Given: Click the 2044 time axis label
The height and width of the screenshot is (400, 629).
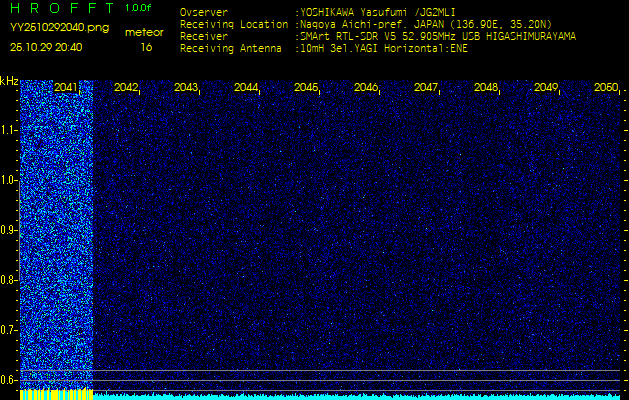Looking at the screenshot, I should coord(246,88).
